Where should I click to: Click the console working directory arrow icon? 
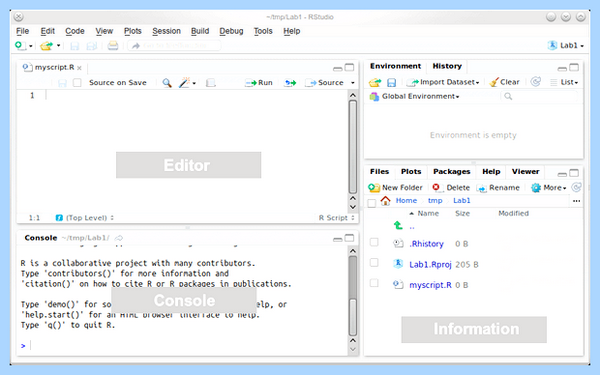[119, 238]
